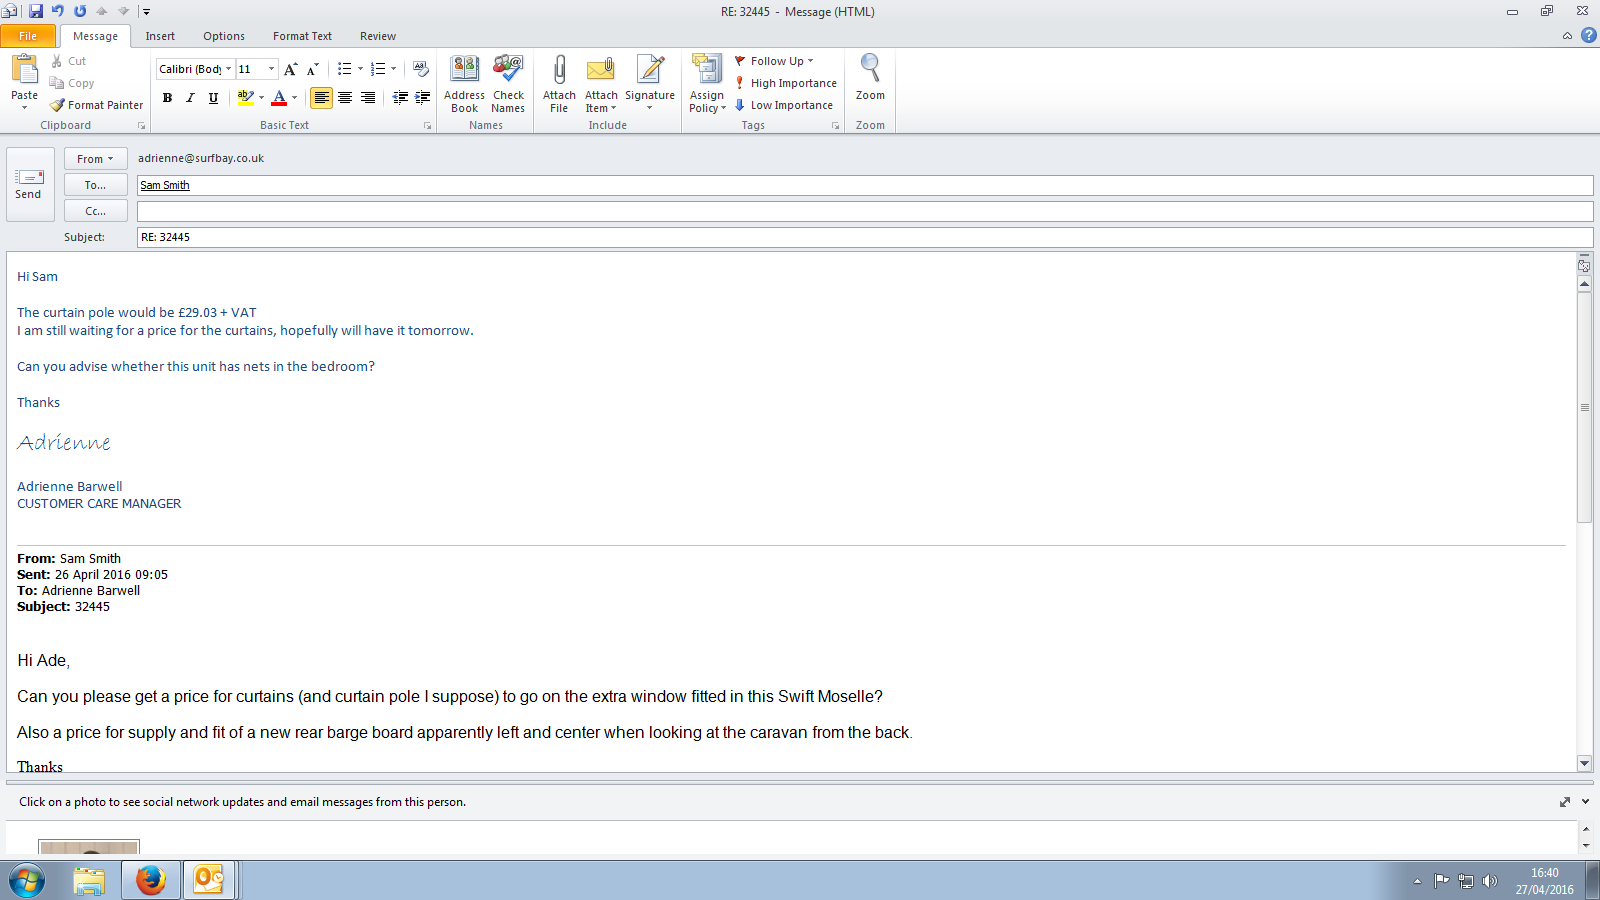Open the Zoom magnifier tool
This screenshot has height=900, width=1600.
(870, 78)
